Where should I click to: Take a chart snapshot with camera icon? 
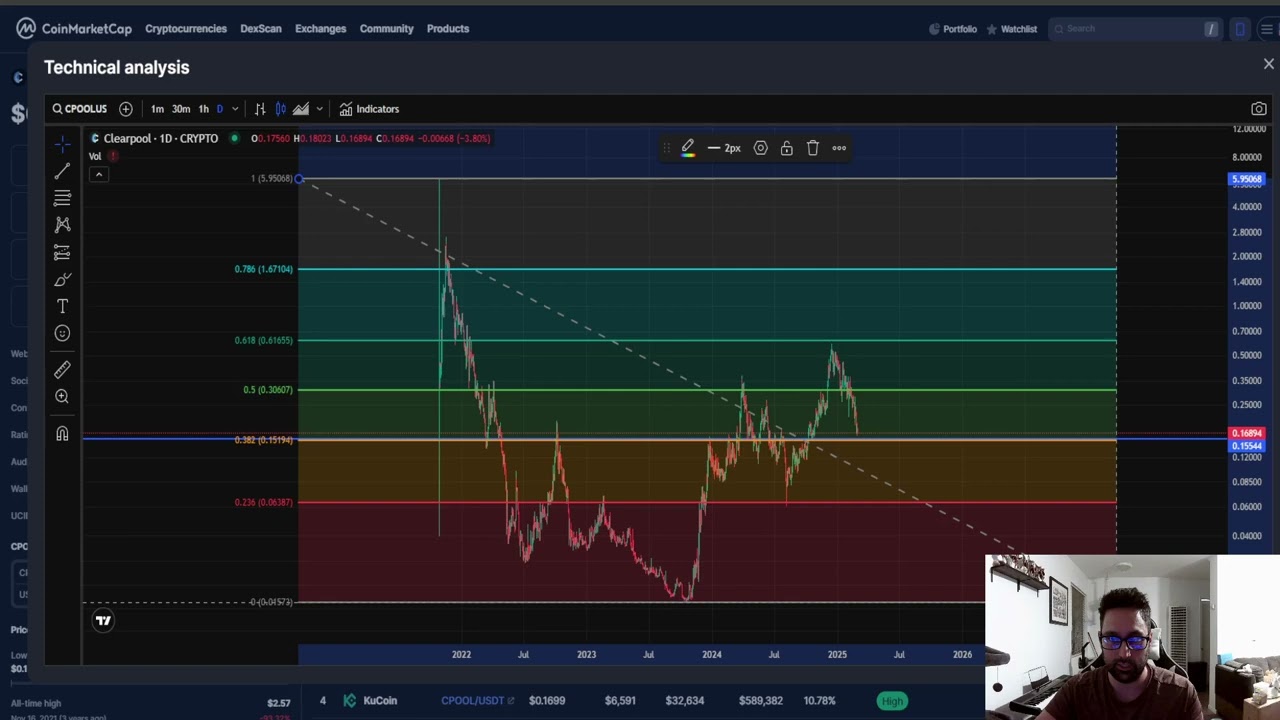[1259, 109]
